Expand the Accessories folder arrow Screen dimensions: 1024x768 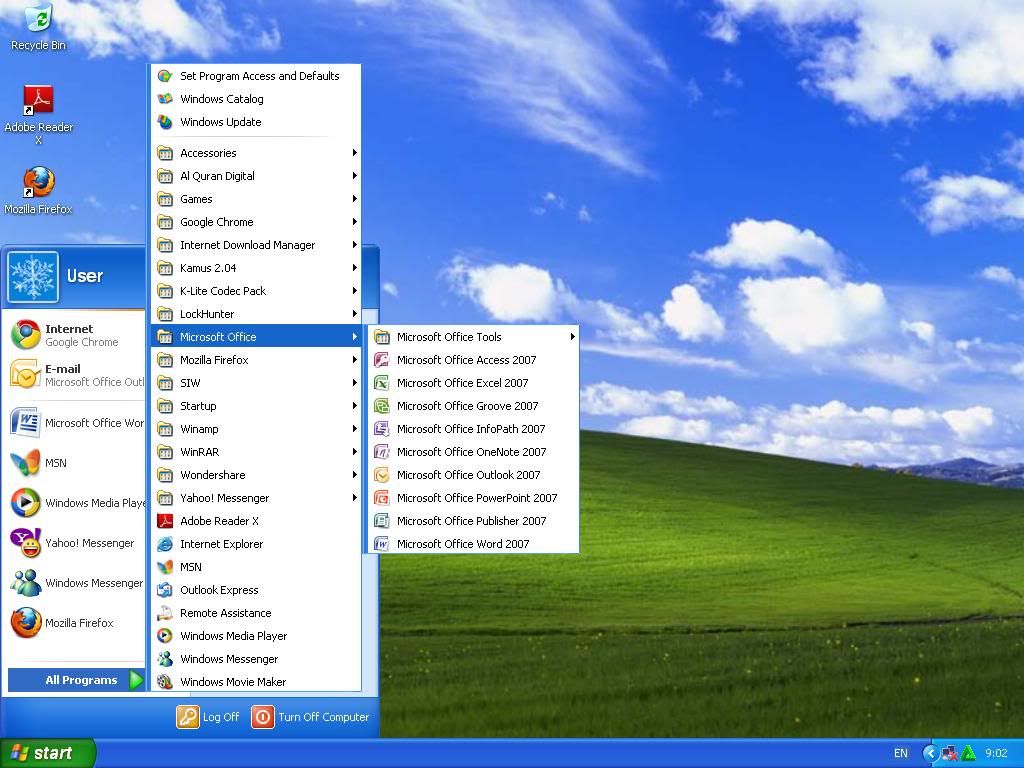[x=354, y=153]
